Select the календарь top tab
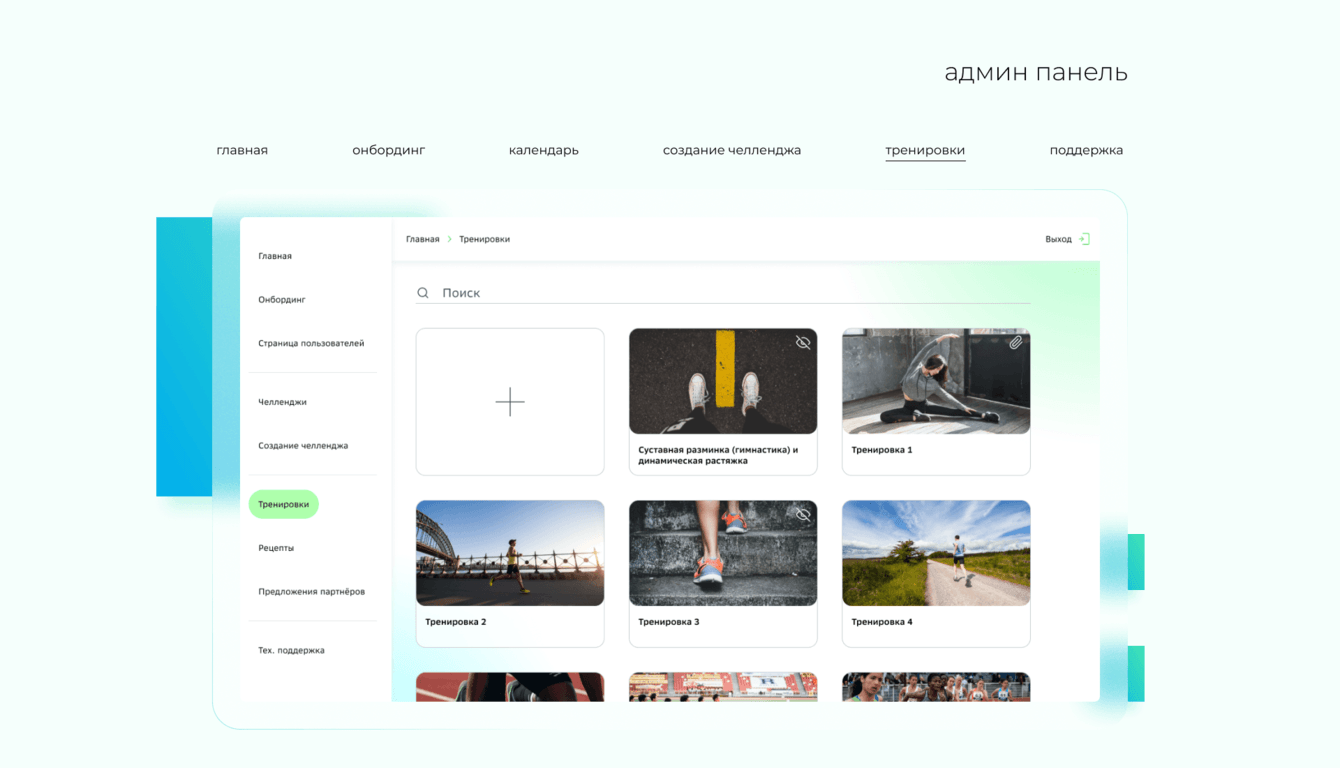 [544, 150]
